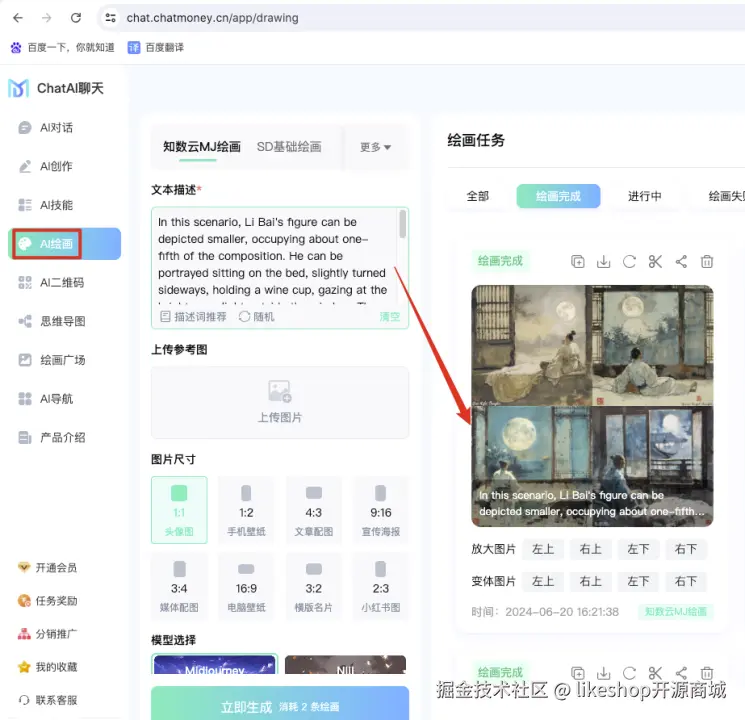Select 2:3 小红书图 size option
Viewport: 745px width, 720px height.
(x=381, y=586)
